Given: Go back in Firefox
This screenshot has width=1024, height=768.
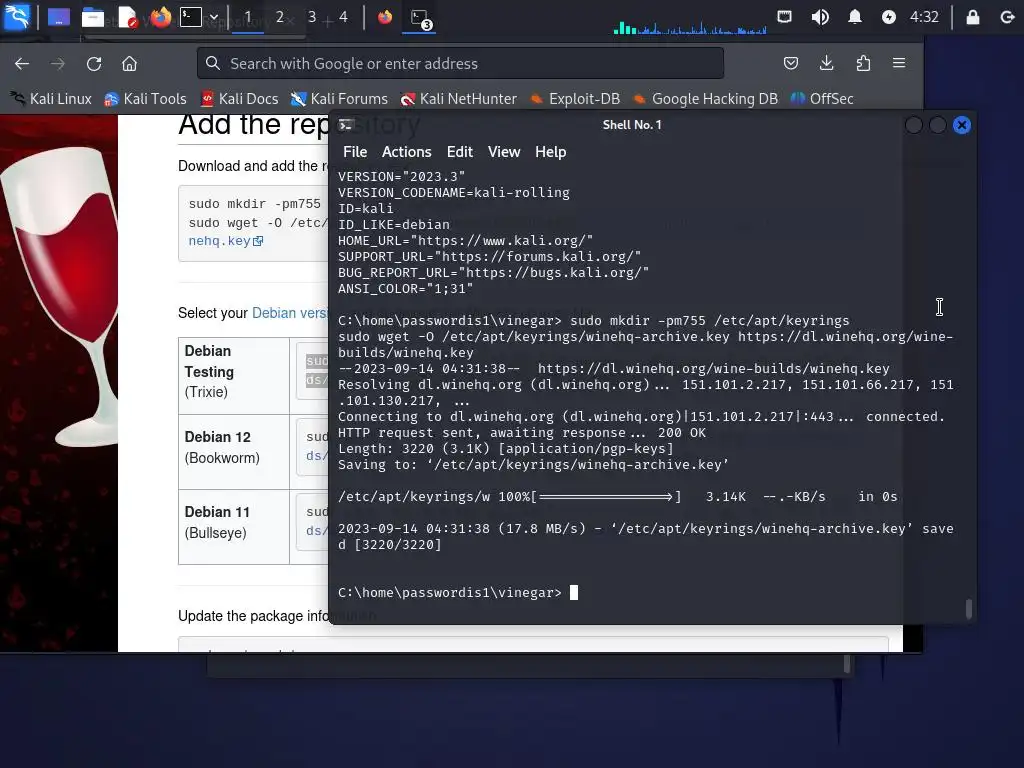Looking at the screenshot, I should (22, 63).
